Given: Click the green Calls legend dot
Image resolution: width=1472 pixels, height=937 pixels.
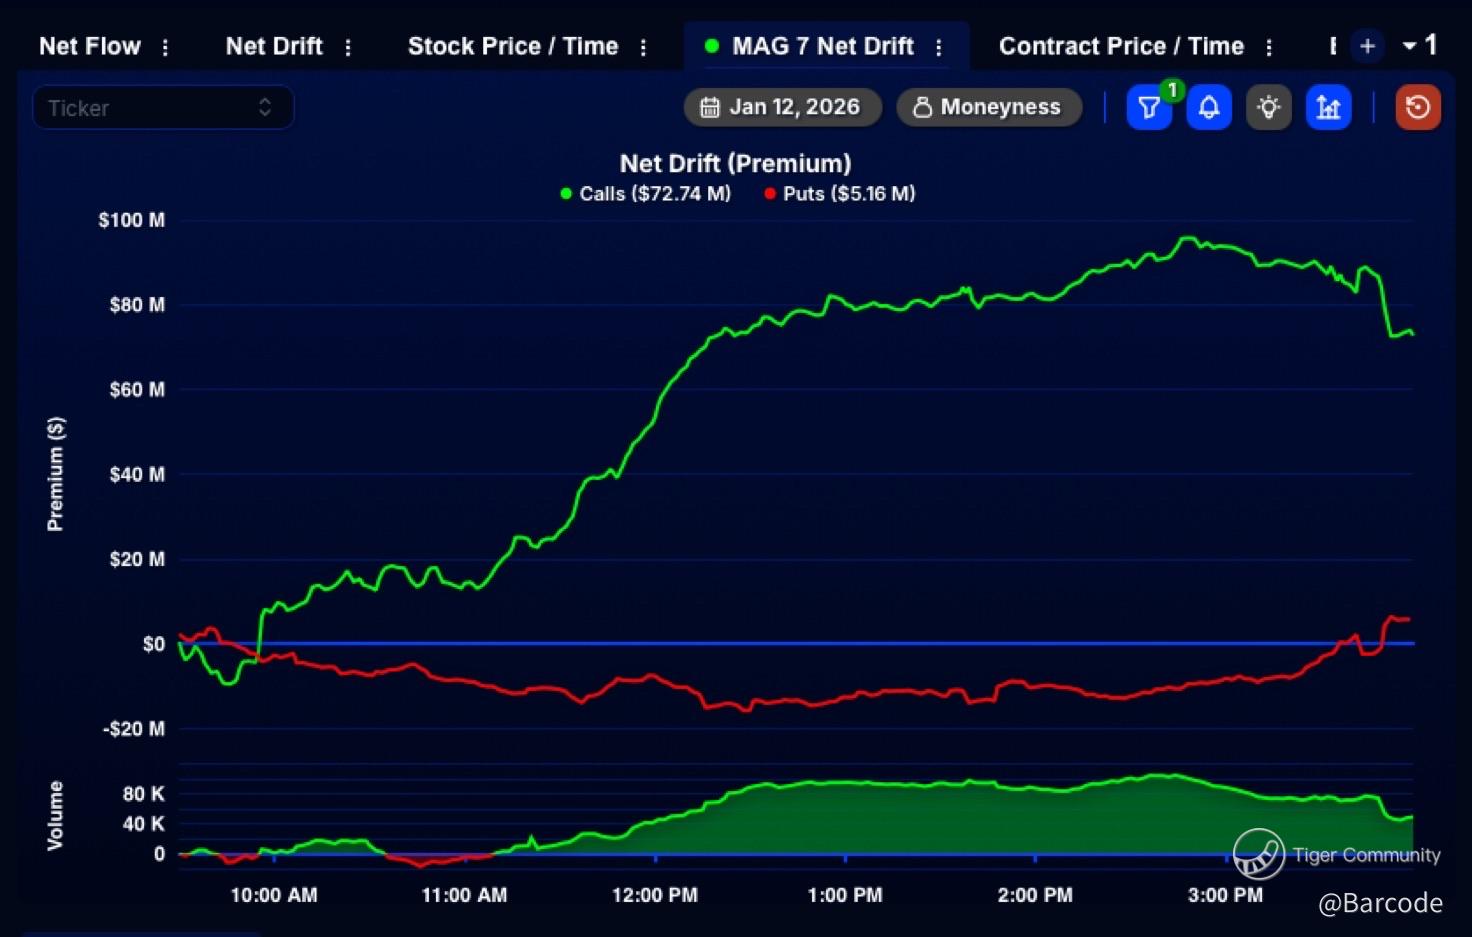Looking at the screenshot, I should 566,194.
